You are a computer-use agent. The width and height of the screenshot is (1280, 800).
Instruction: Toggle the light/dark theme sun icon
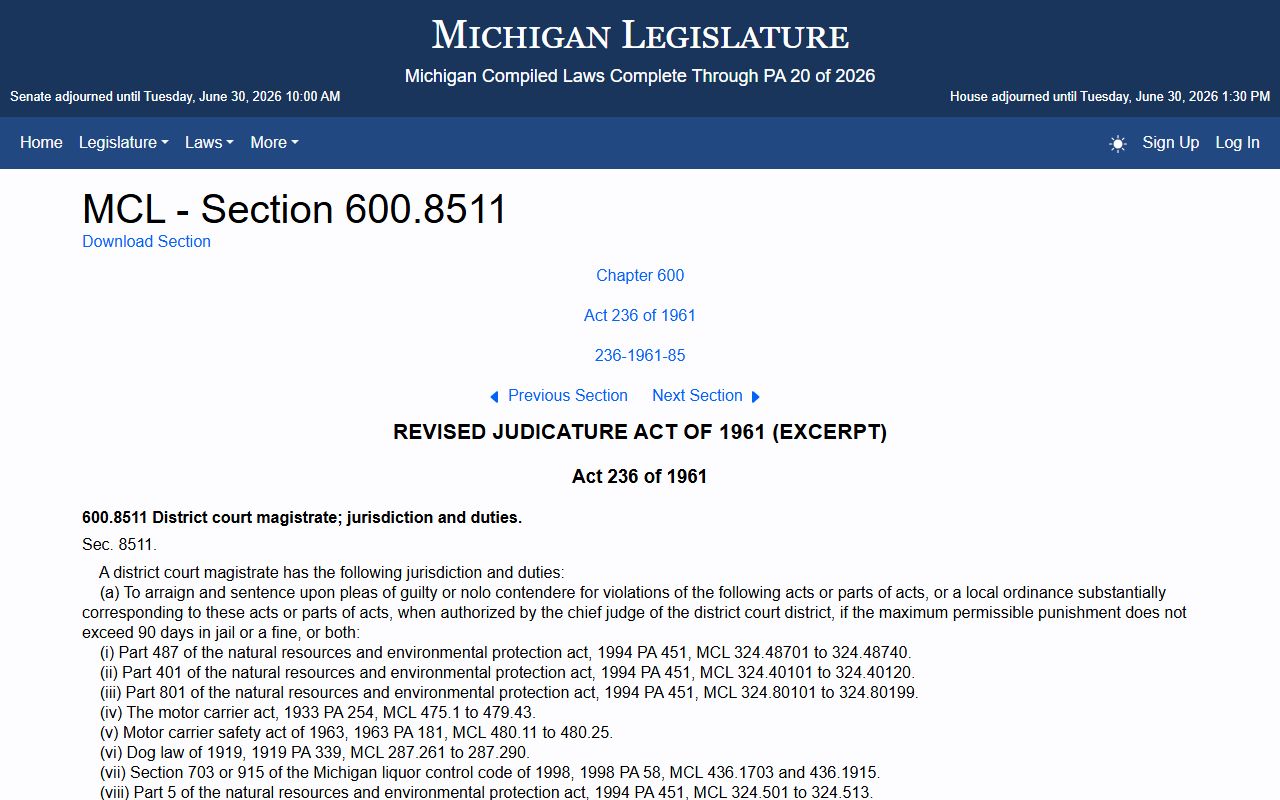[1118, 143]
